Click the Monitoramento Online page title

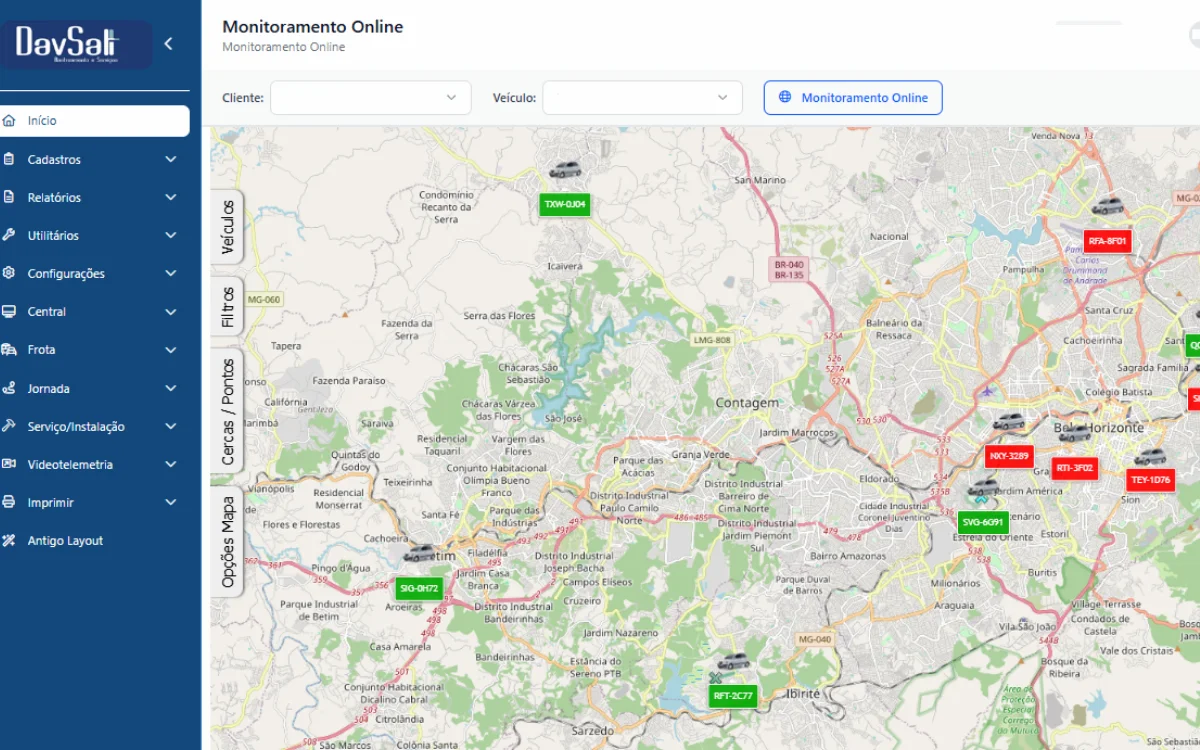[313, 27]
